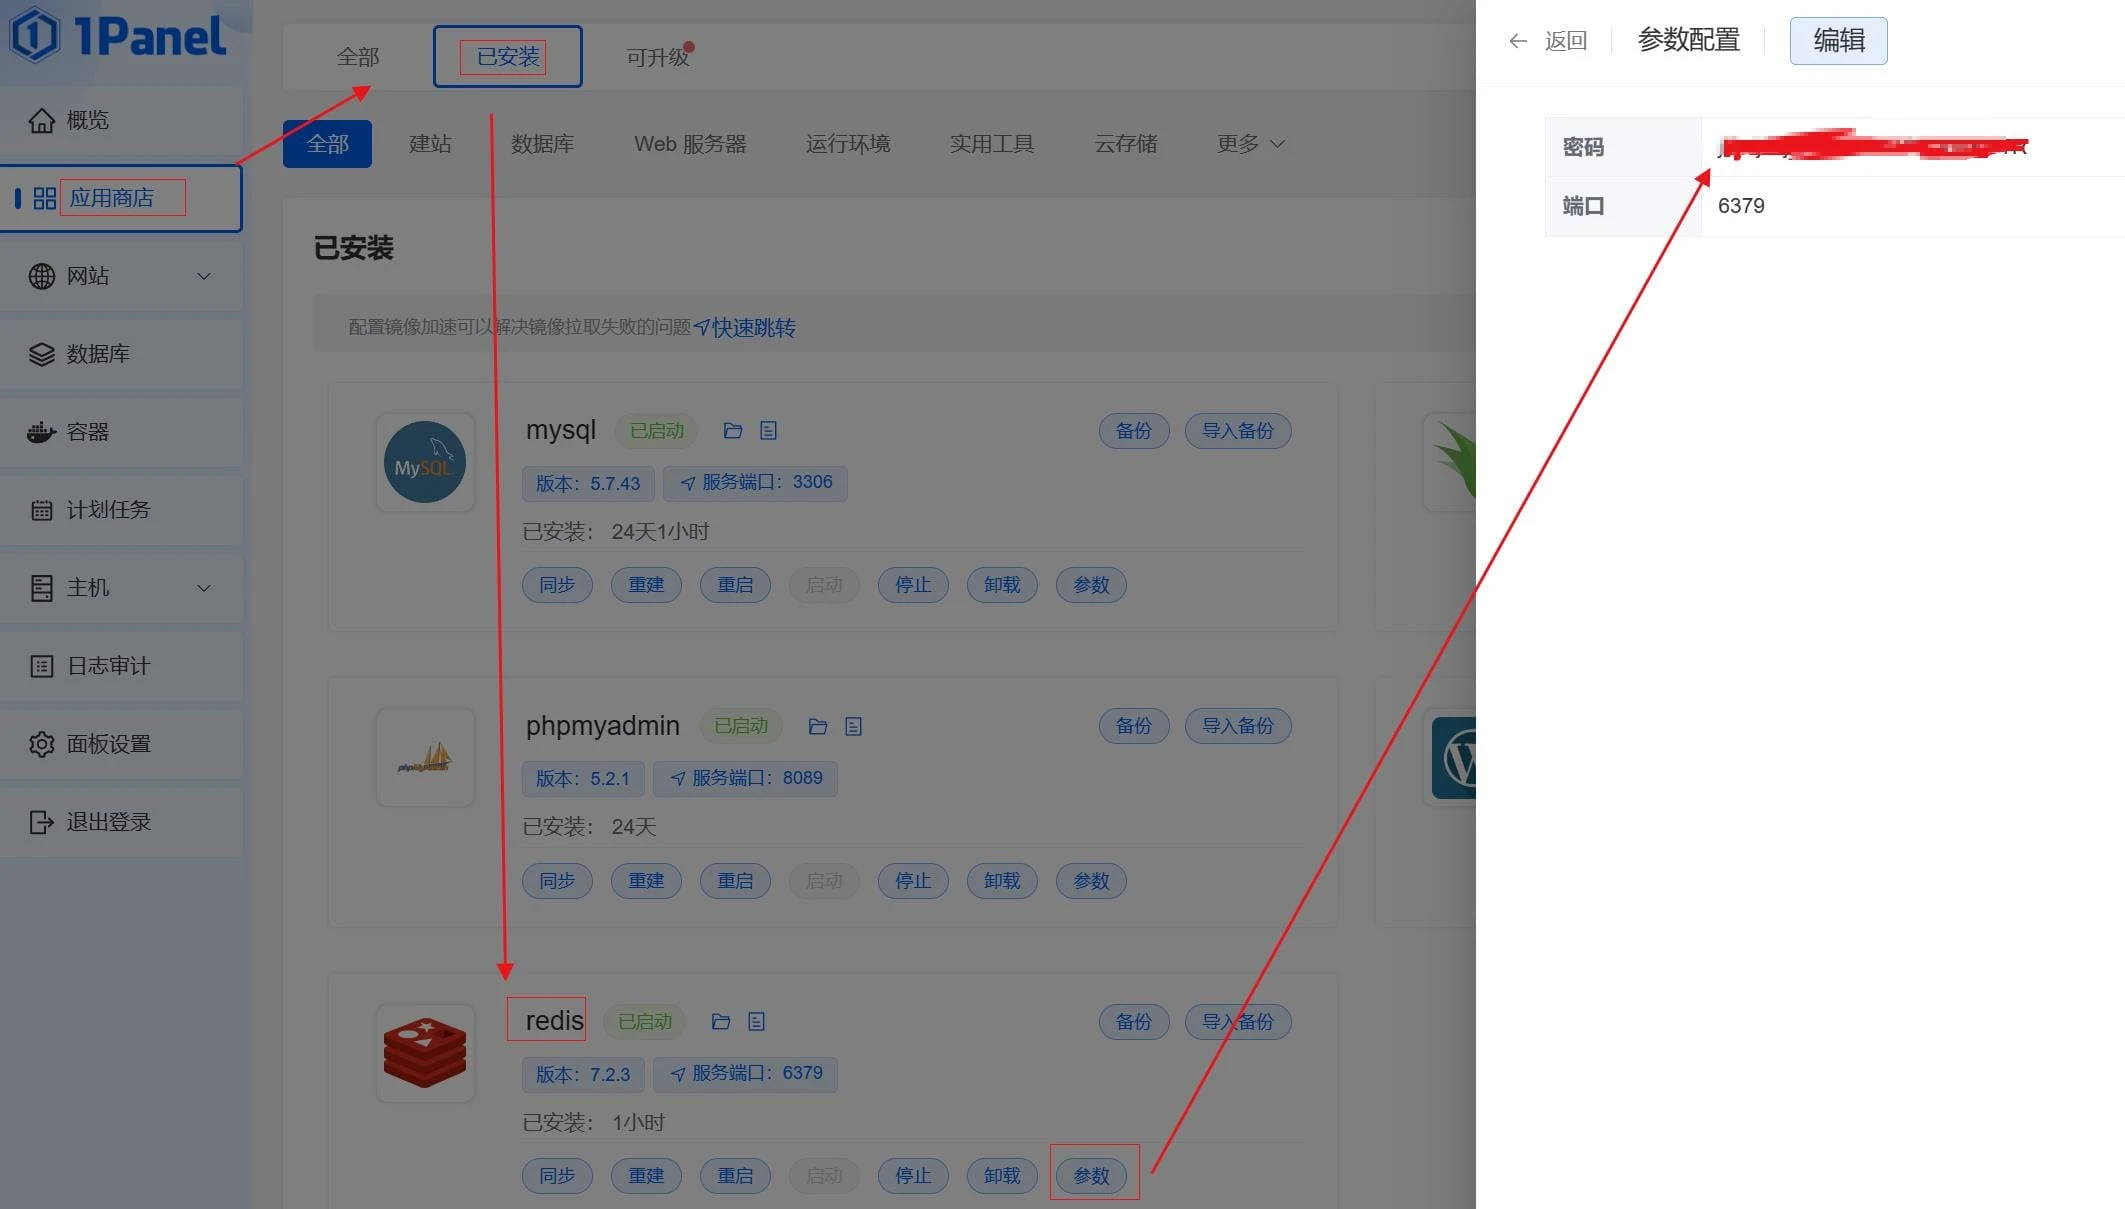This screenshot has height=1209, width=2125.
Task: Click redis 停止 button
Action: tap(913, 1176)
